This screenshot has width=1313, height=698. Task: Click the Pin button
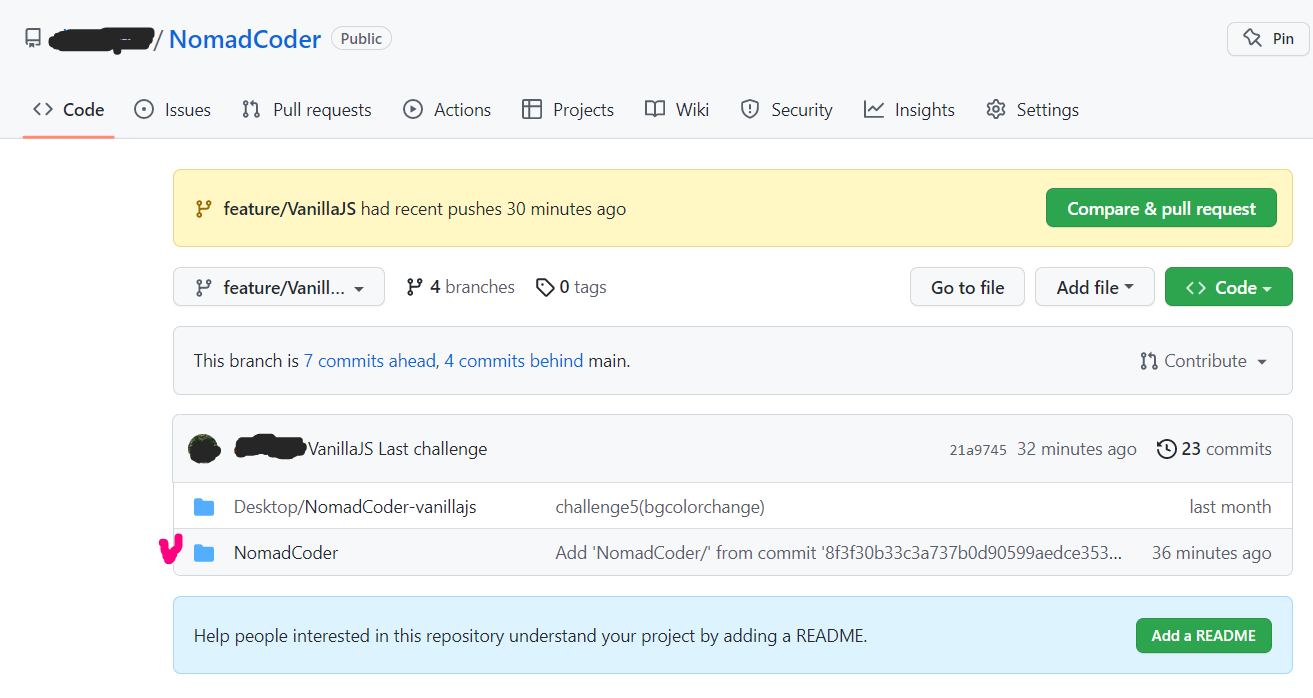tap(1268, 39)
